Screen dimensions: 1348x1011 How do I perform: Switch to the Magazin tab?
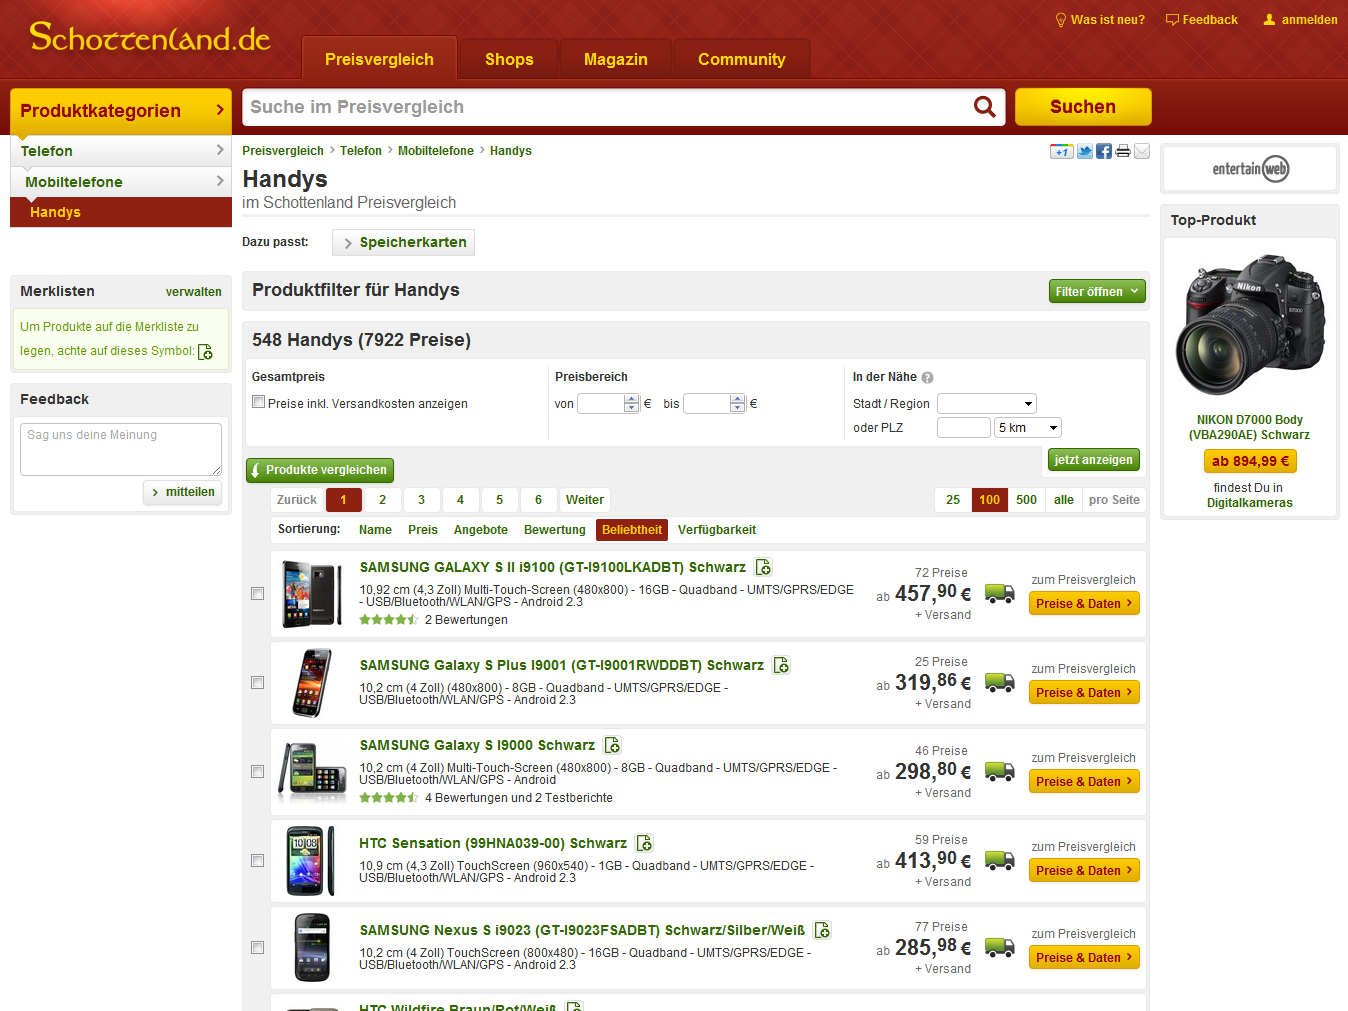tap(616, 60)
